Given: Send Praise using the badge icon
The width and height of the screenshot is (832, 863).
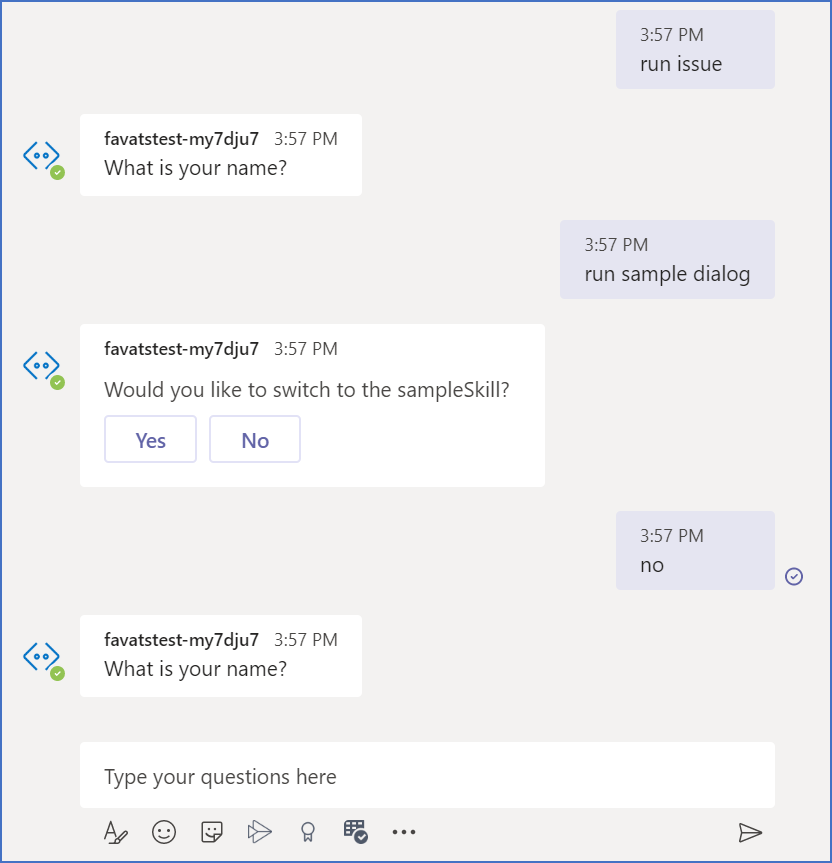Looking at the screenshot, I should [307, 831].
